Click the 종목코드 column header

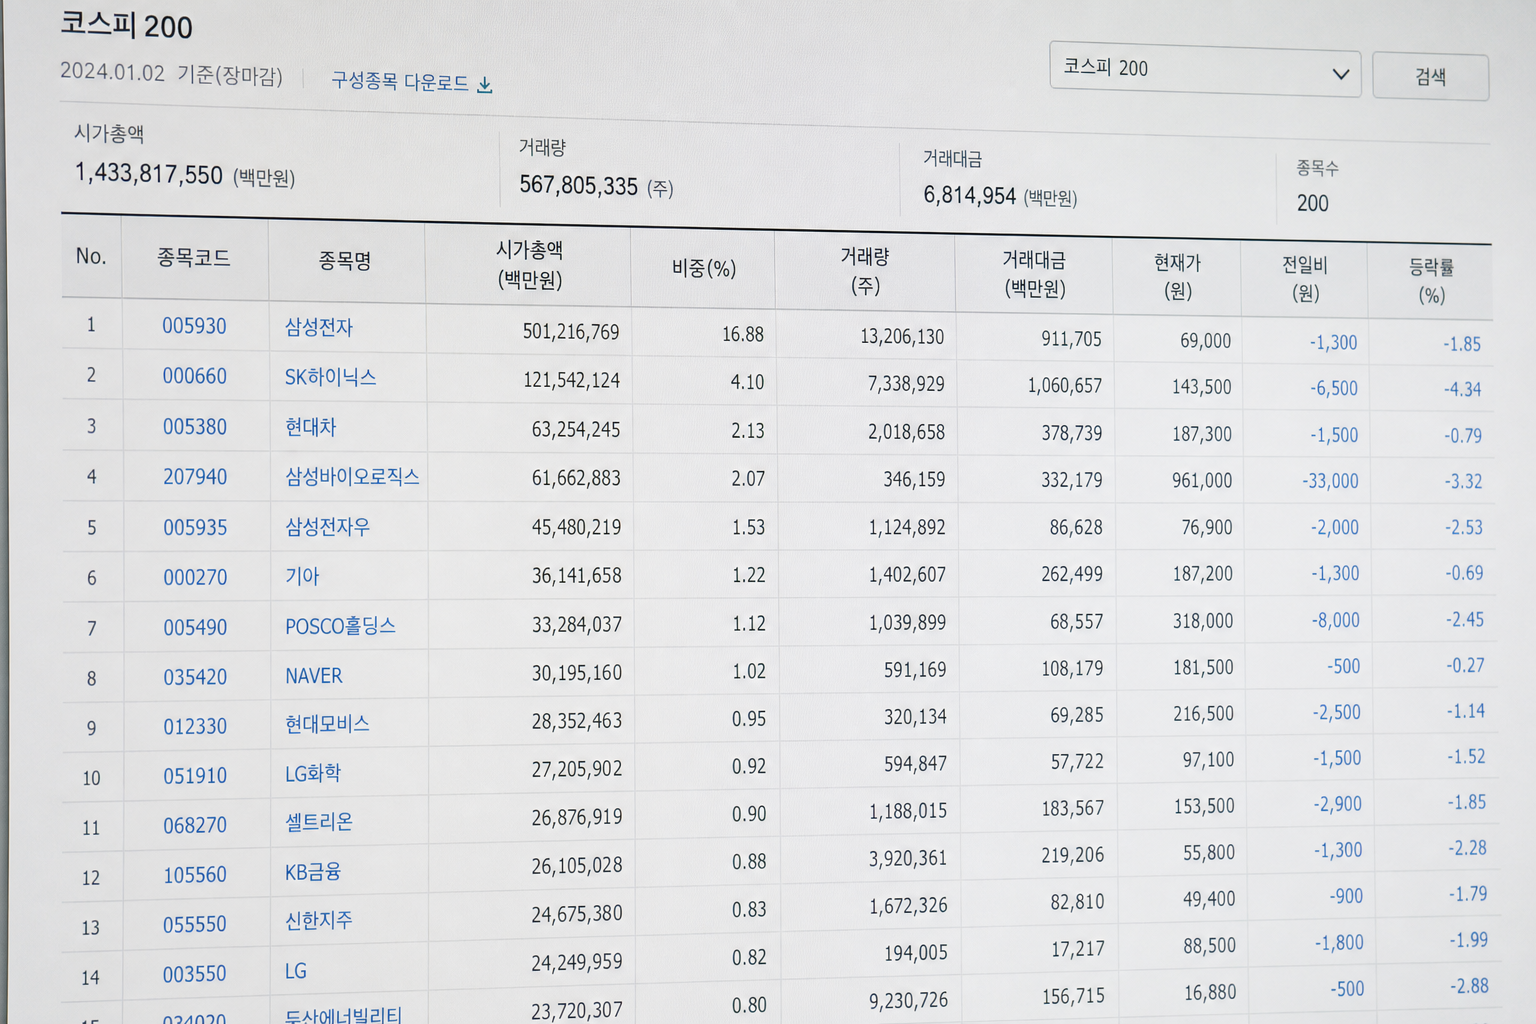click(x=194, y=258)
